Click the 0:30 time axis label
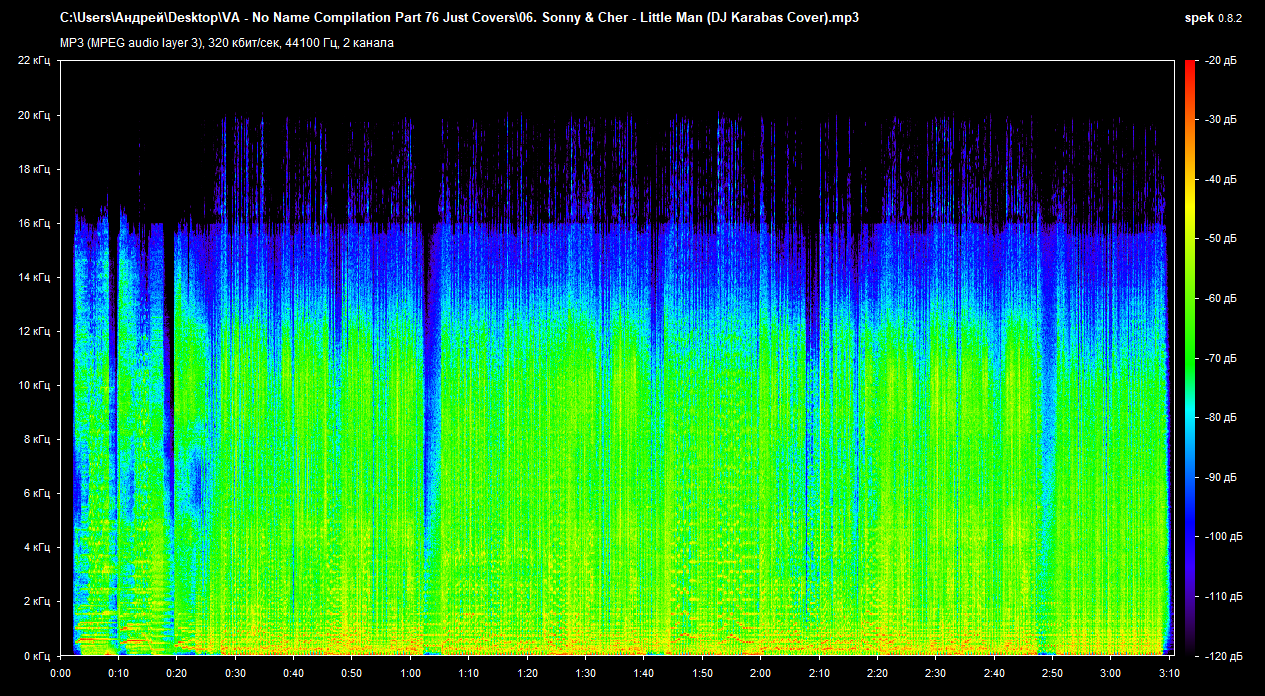 235,673
